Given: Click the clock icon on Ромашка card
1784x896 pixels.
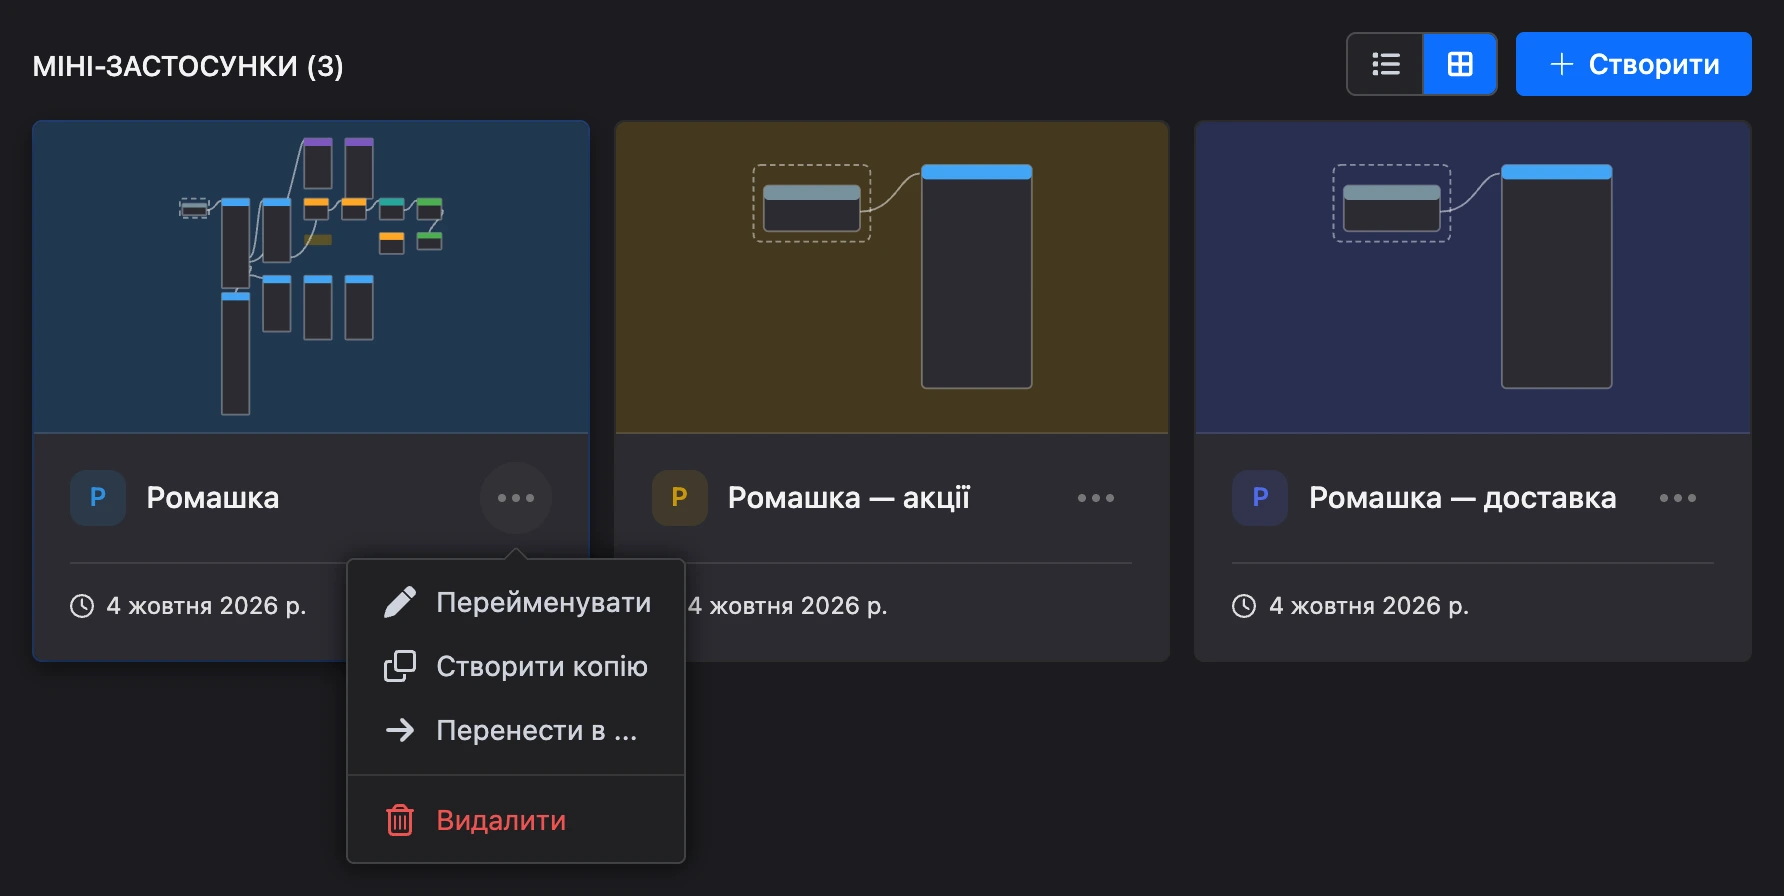Looking at the screenshot, I should click(x=82, y=606).
